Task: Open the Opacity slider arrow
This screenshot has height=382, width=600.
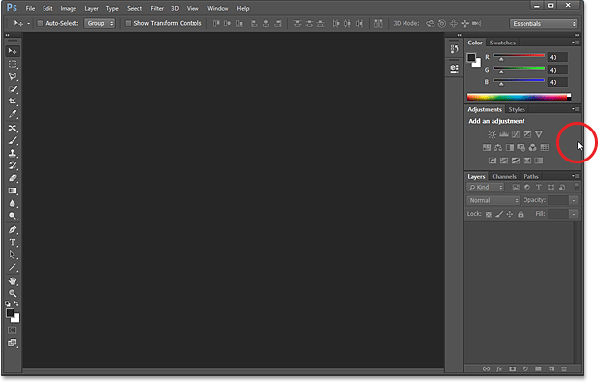Action: 574,200
